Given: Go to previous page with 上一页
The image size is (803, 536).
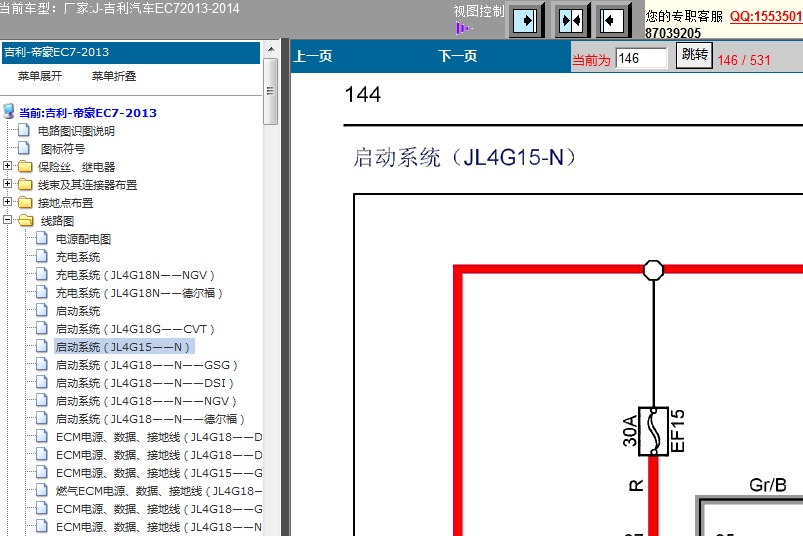Looking at the screenshot, I should point(312,56).
